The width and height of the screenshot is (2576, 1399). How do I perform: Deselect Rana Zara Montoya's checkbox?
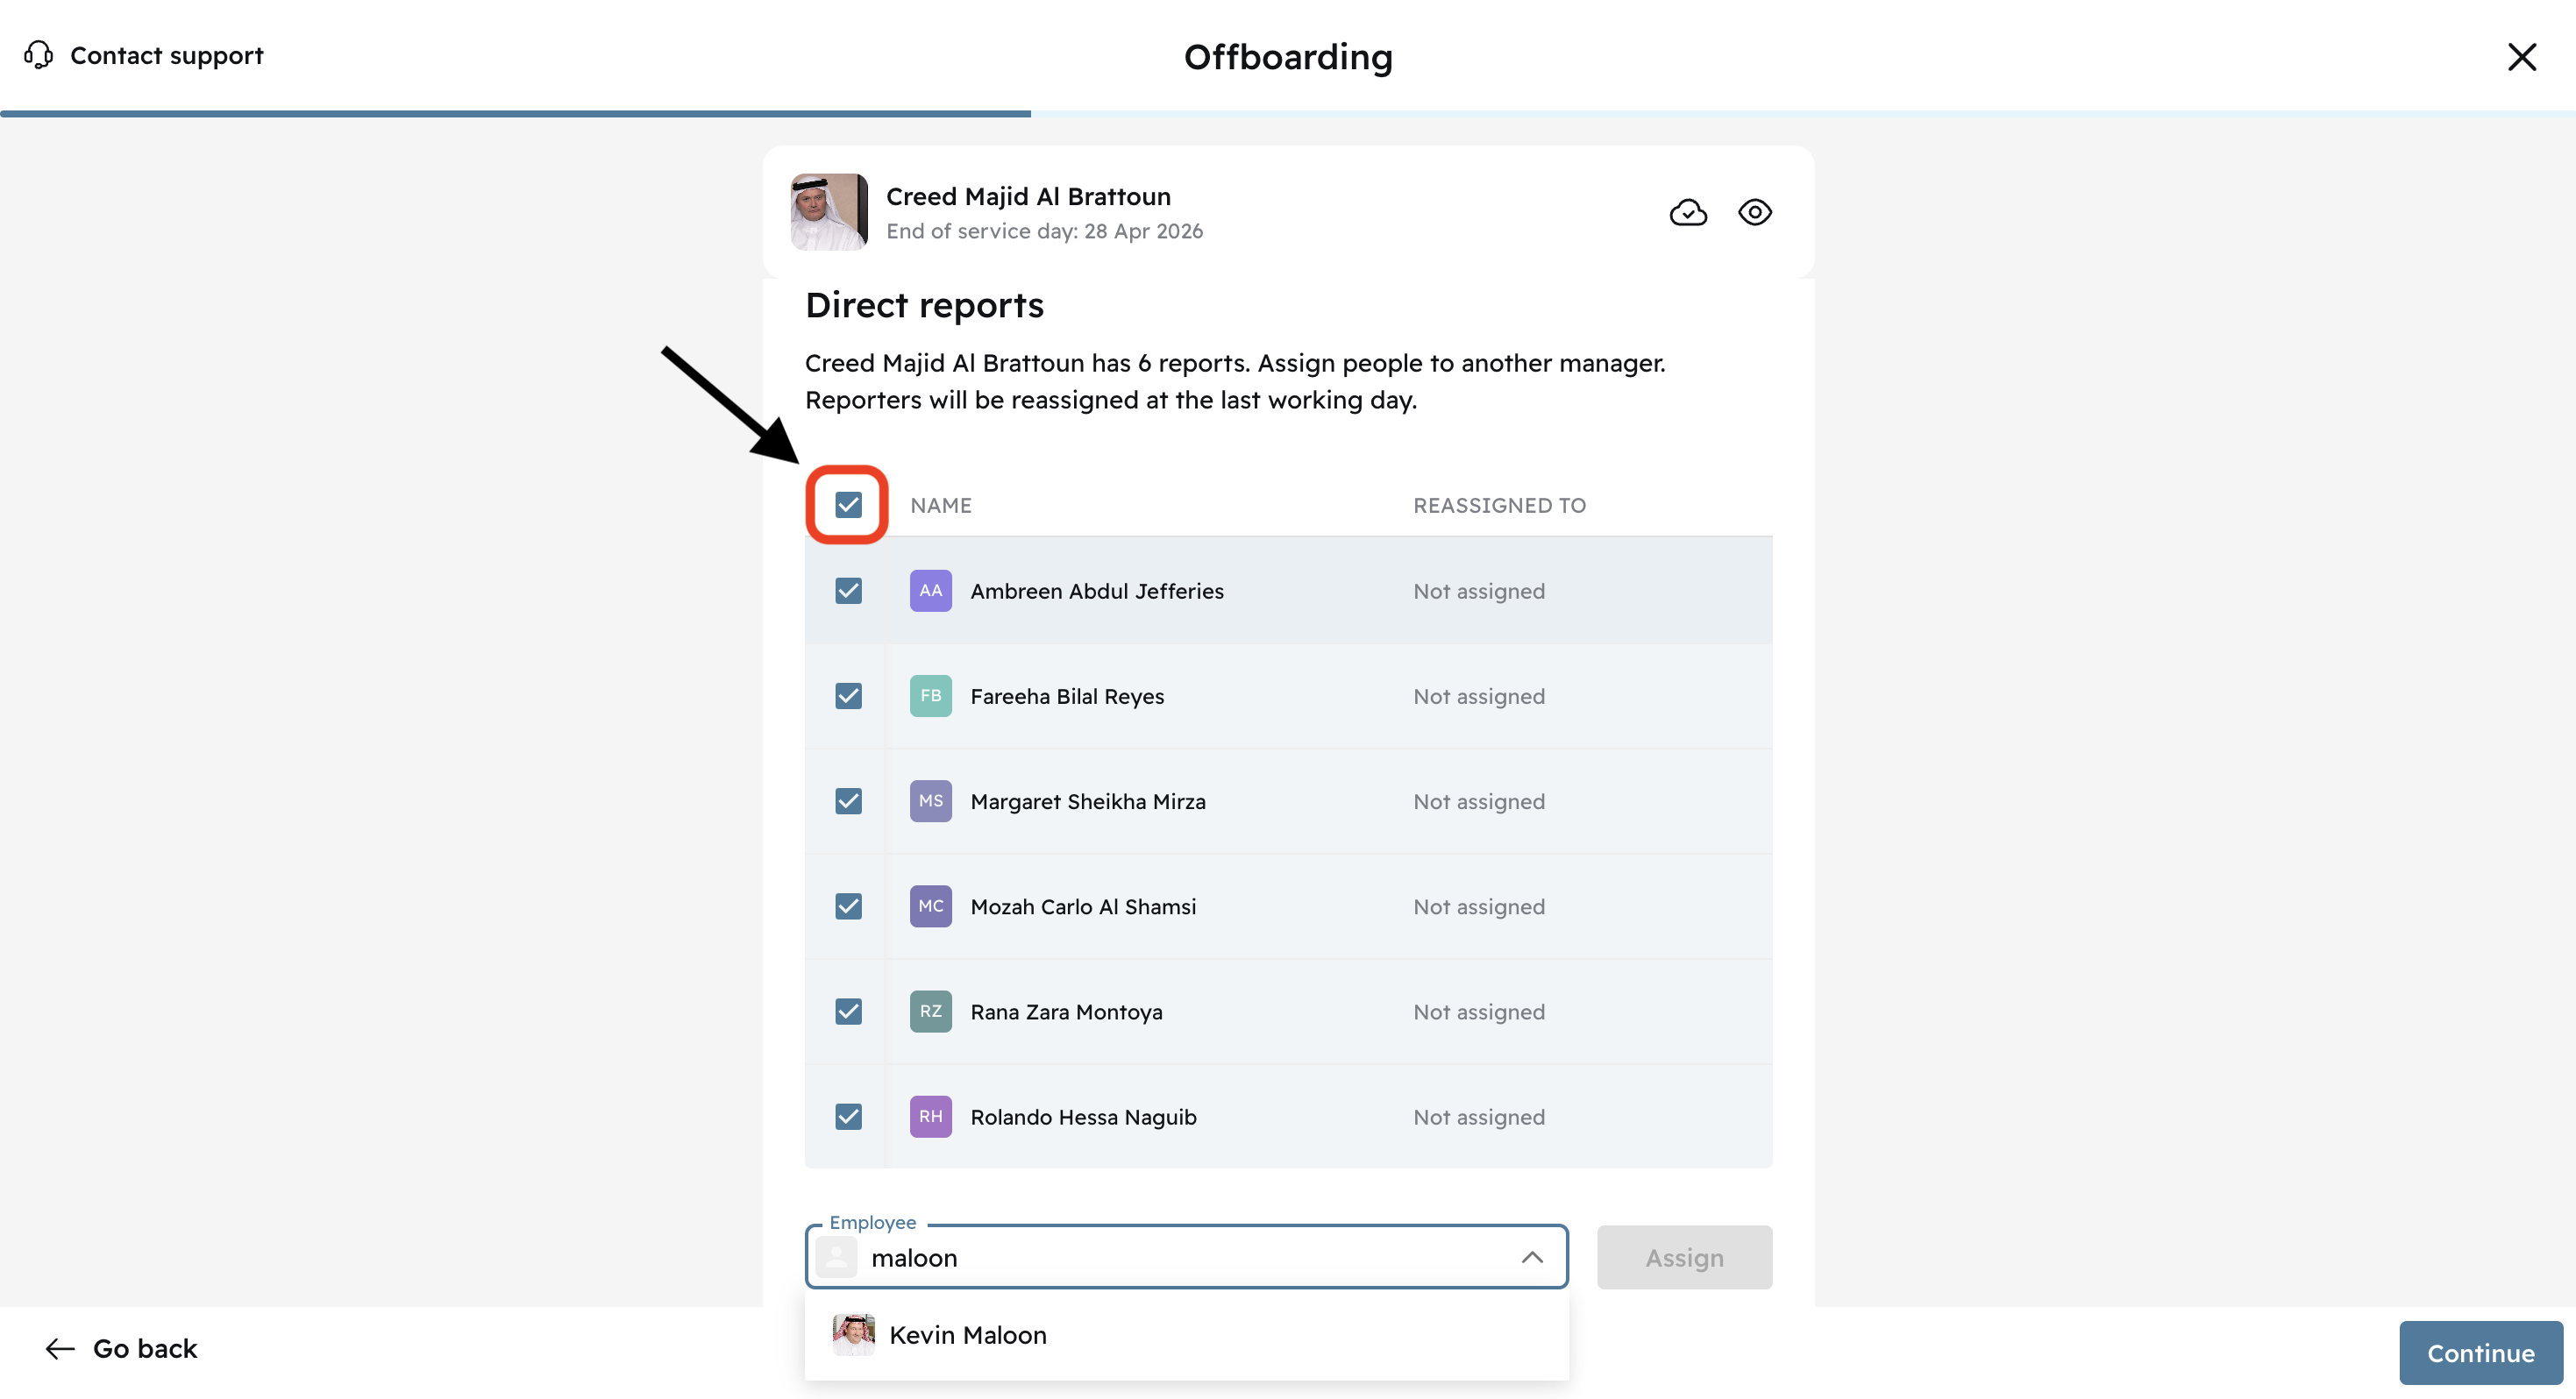tap(848, 1011)
